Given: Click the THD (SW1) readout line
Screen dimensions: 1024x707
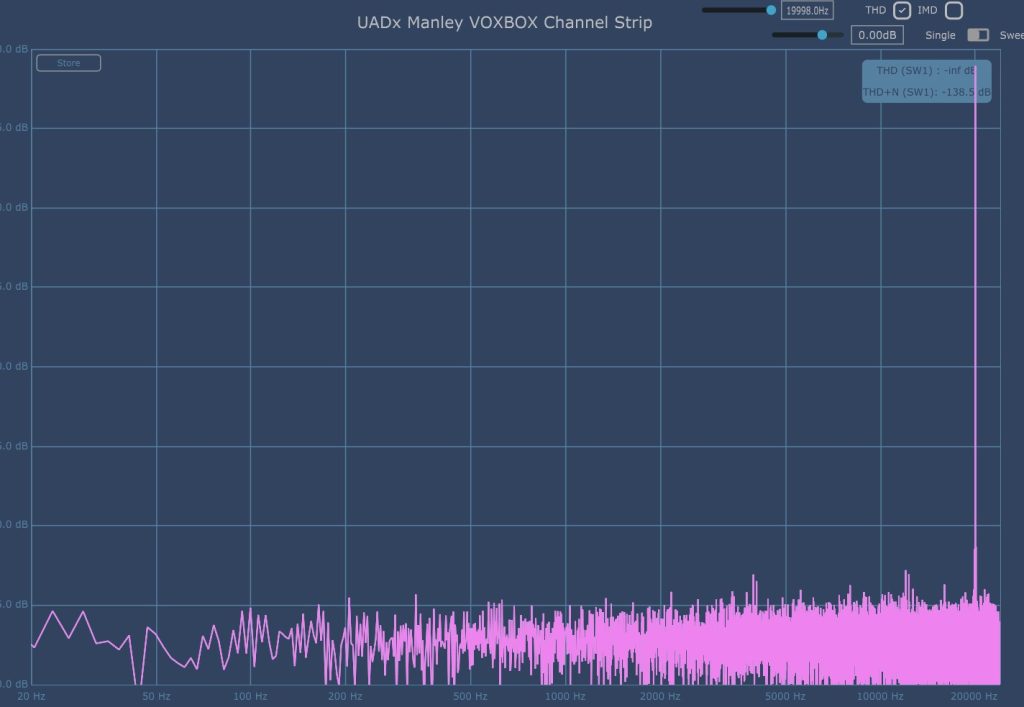Looking at the screenshot, I should click(926, 71).
